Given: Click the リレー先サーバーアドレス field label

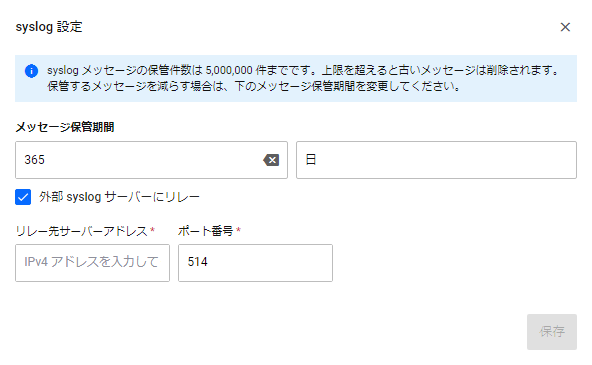Looking at the screenshot, I should pyautogui.click(x=82, y=231).
